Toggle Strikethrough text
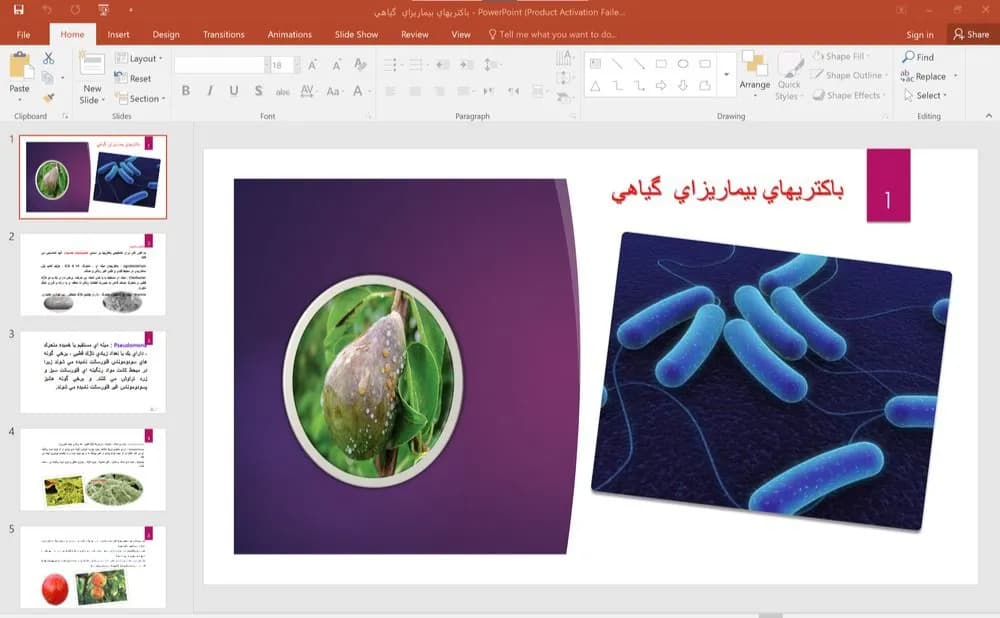This screenshot has width=1000, height=618. pos(283,91)
